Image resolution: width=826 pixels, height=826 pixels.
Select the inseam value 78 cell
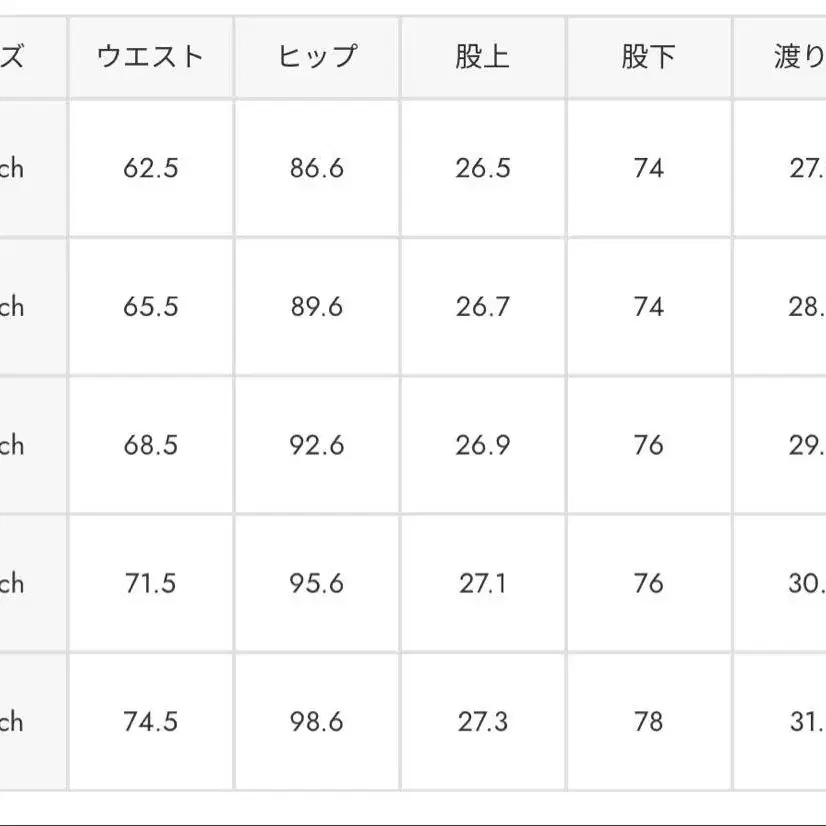(648, 721)
